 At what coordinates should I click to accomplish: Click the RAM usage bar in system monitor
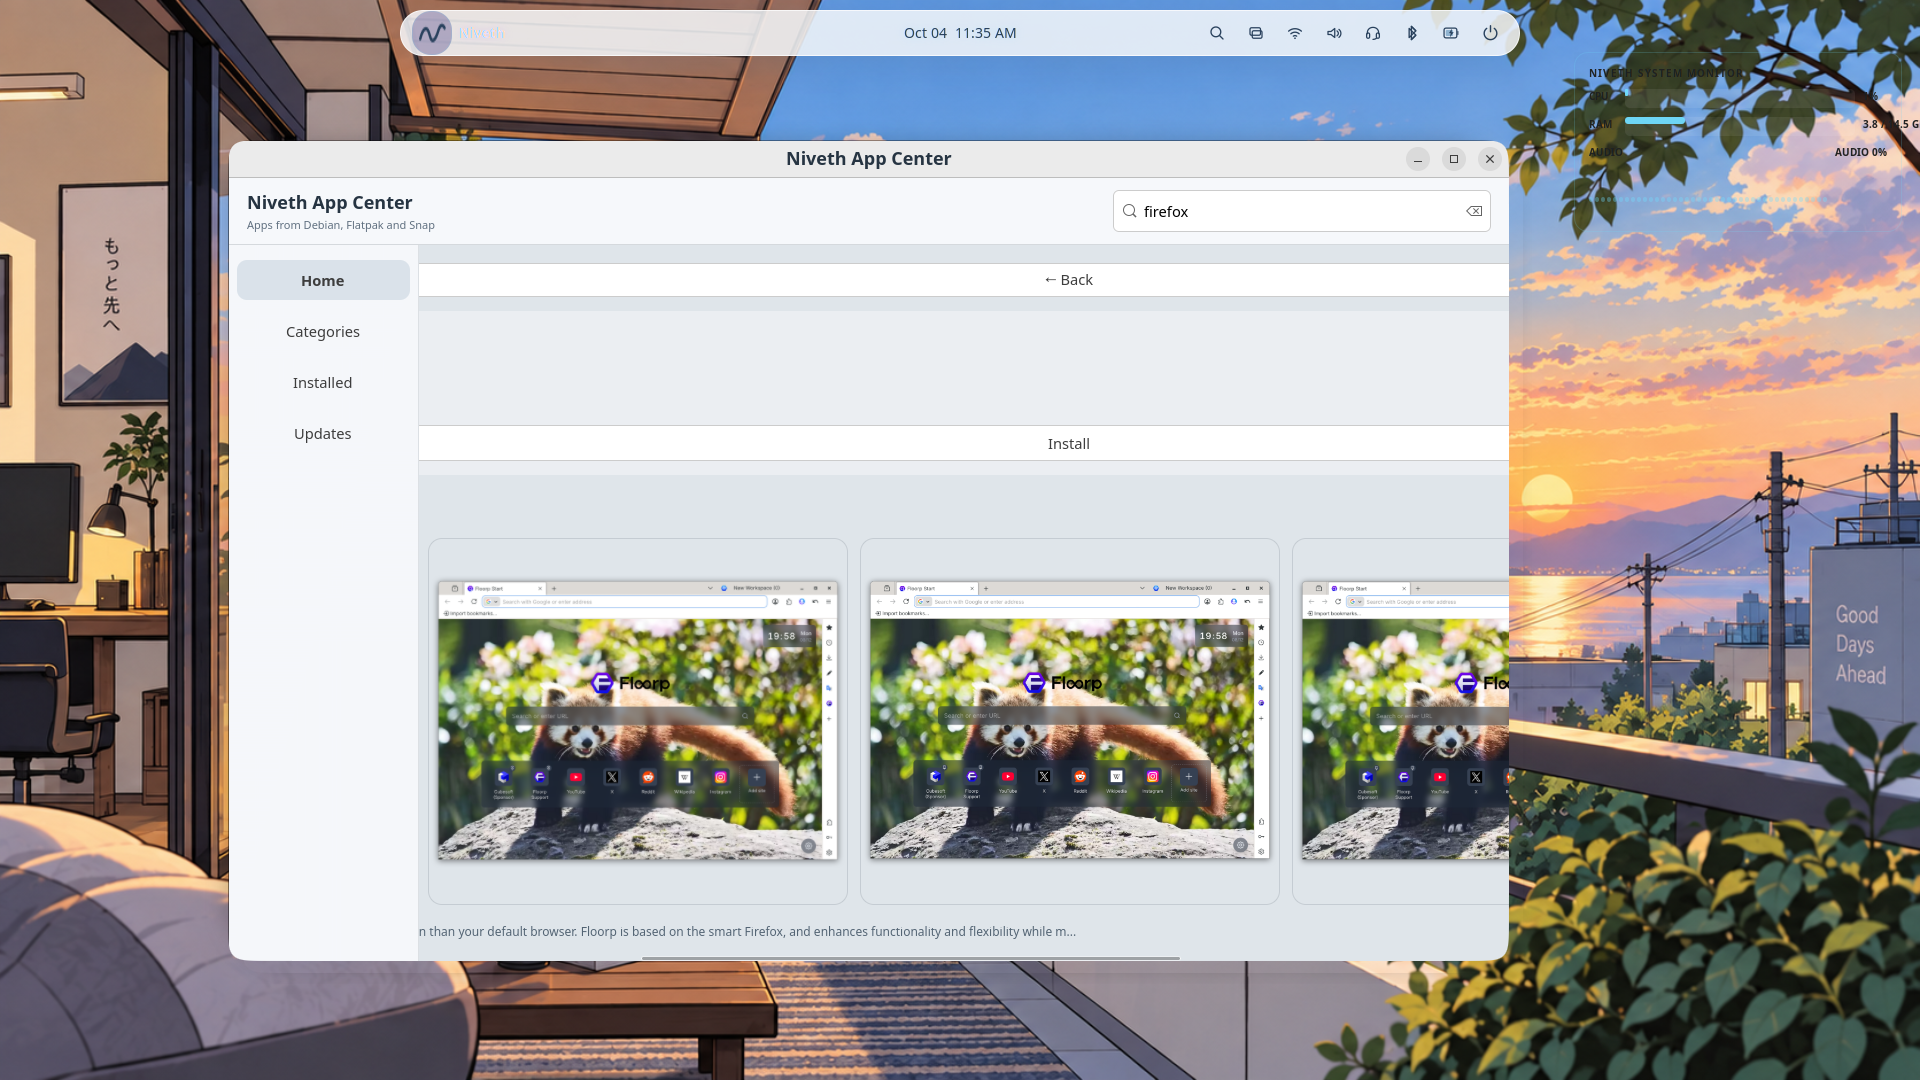click(x=1655, y=121)
